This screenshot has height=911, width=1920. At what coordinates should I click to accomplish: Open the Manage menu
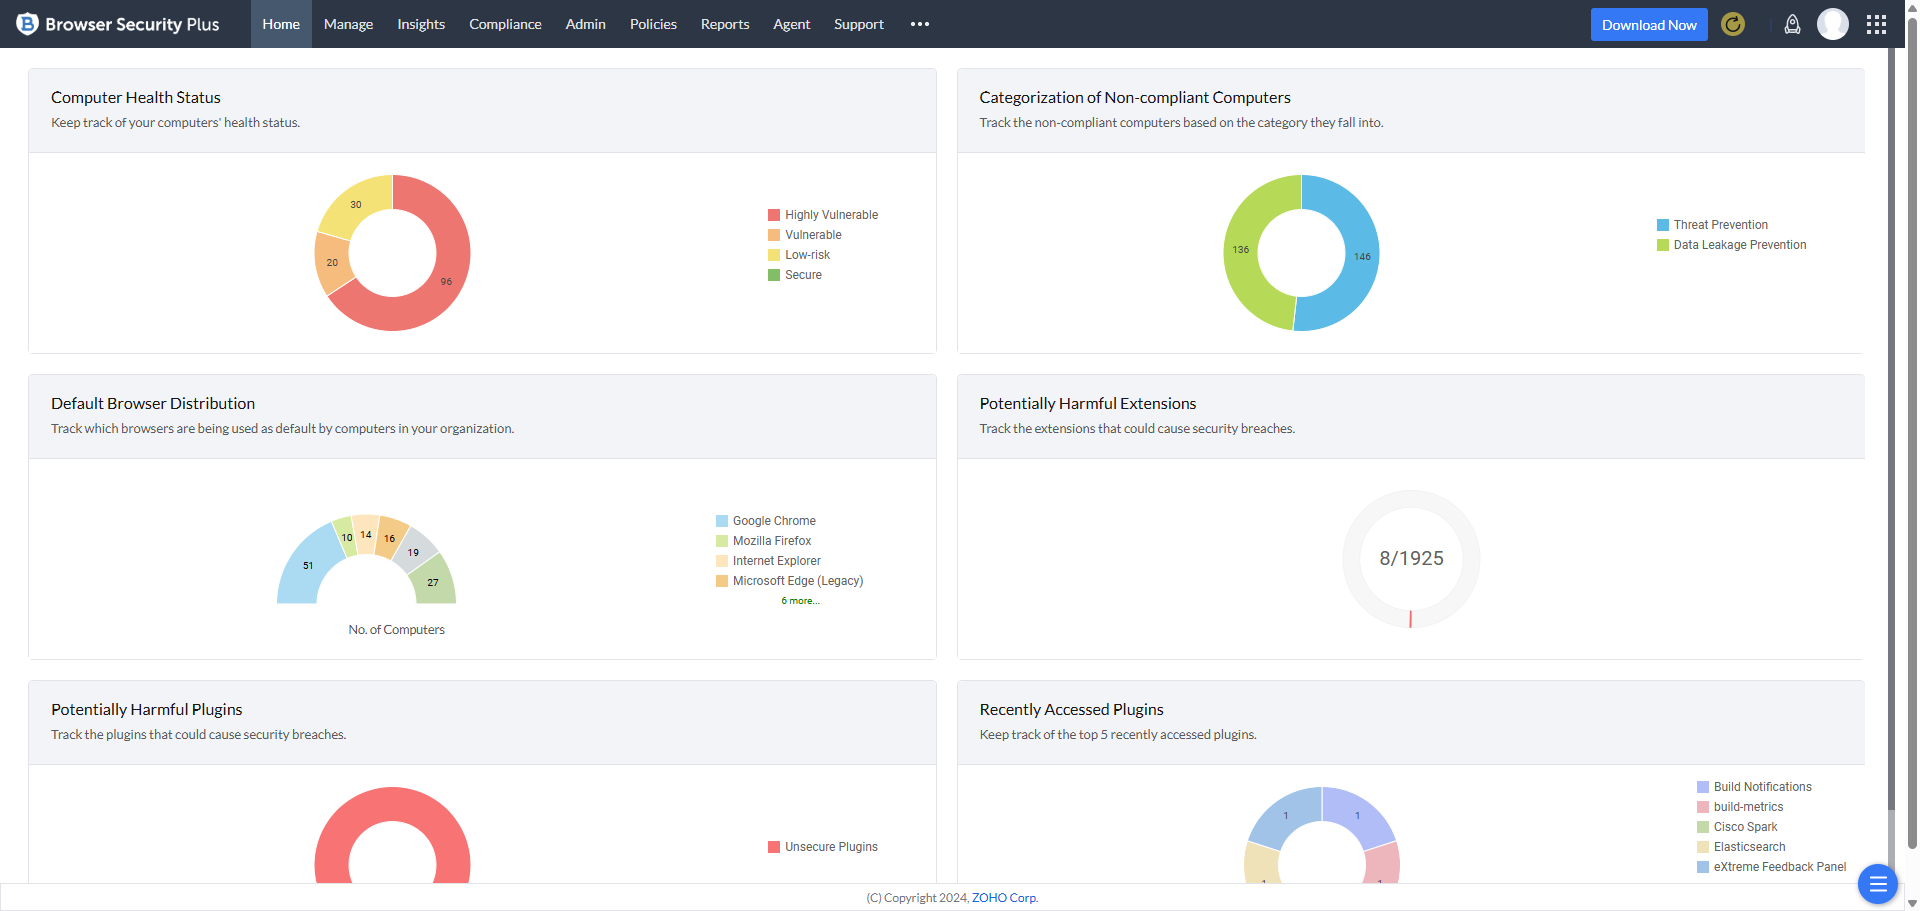click(x=348, y=24)
